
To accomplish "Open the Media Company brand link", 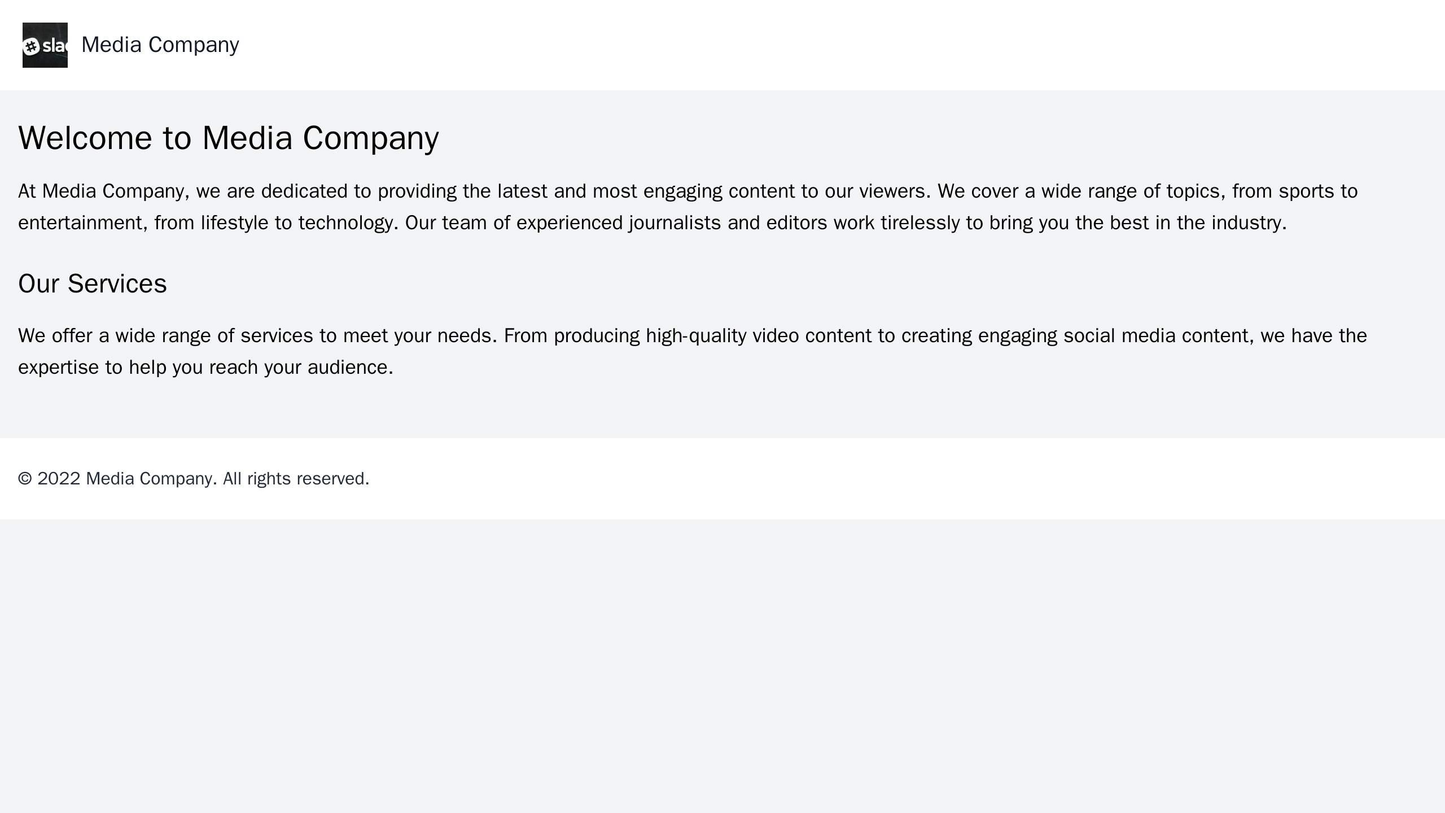I will pos(160,45).
